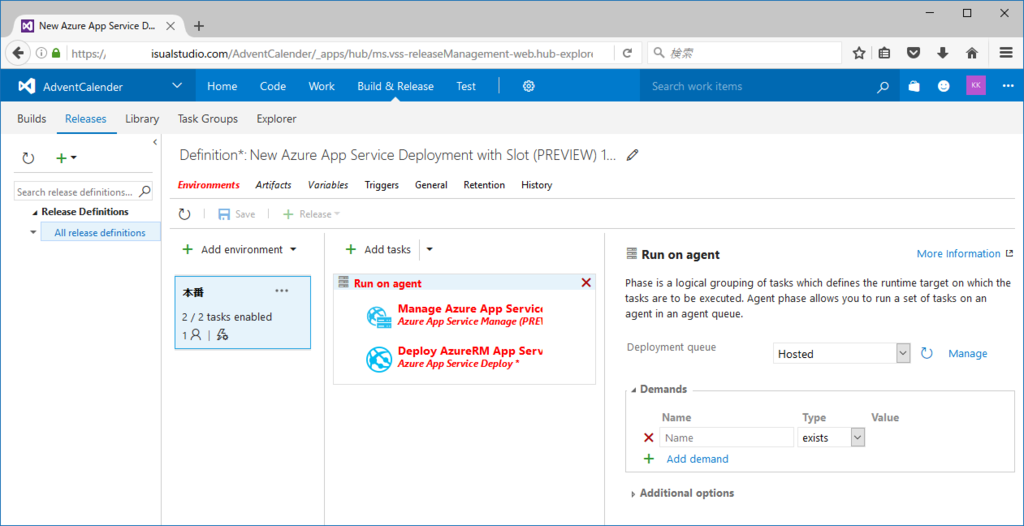Switch to the Library tab
Image resolution: width=1024 pixels, height=526 pixels.
coord(142,119)
